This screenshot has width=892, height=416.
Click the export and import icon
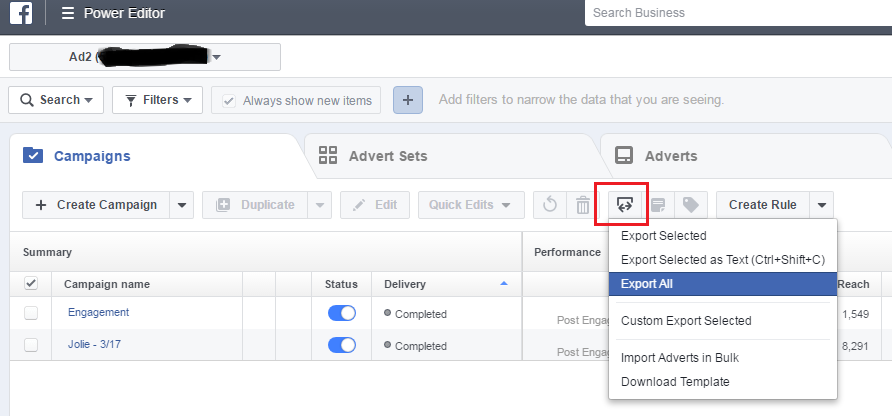tap(625, 205)
